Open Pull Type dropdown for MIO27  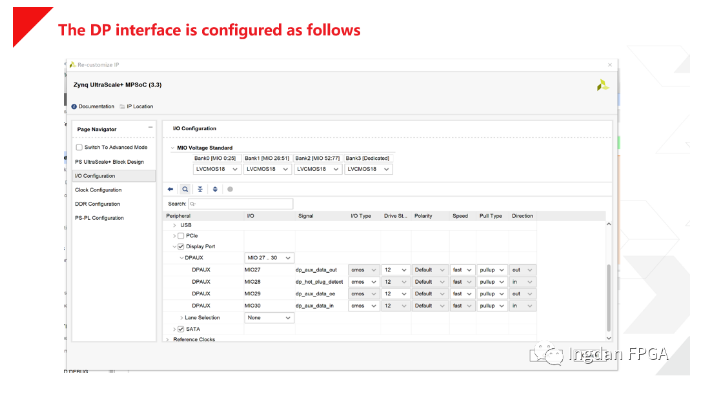[492, 270]
